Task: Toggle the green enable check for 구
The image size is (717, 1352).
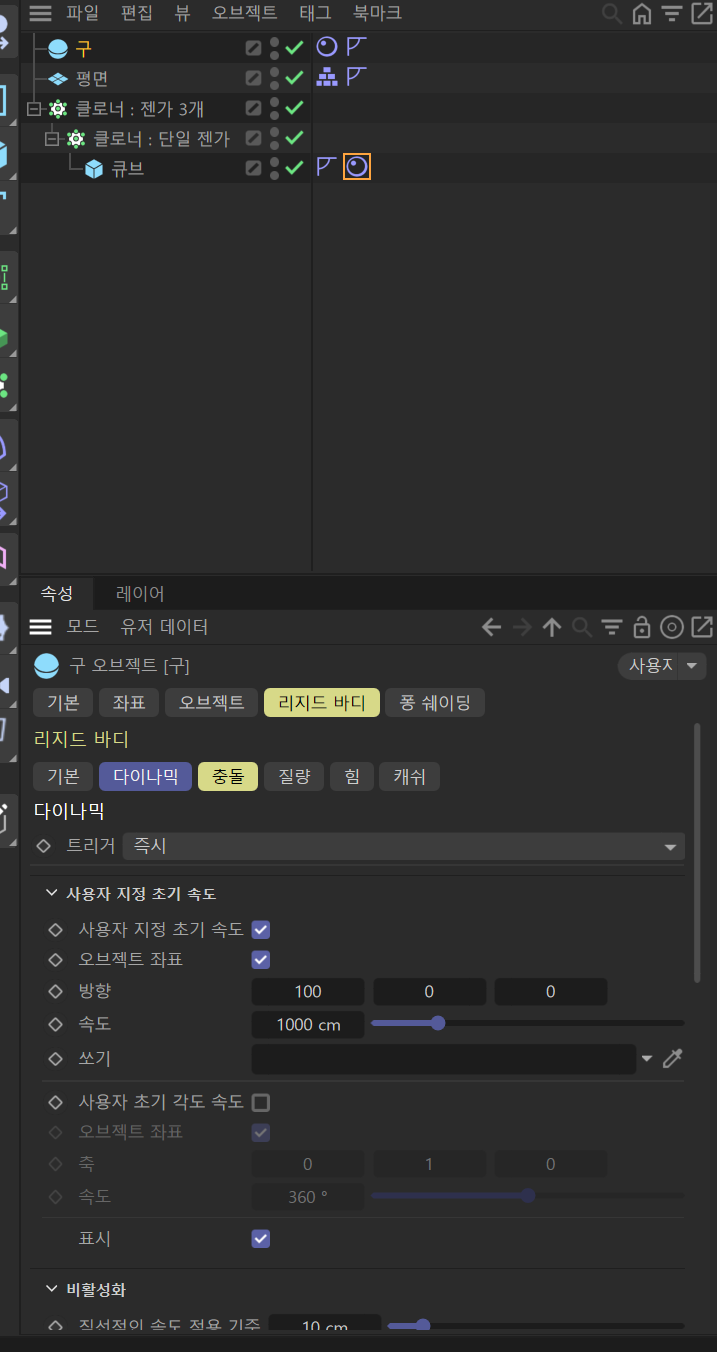Action: pyautogui.click(x=294, y=47)
